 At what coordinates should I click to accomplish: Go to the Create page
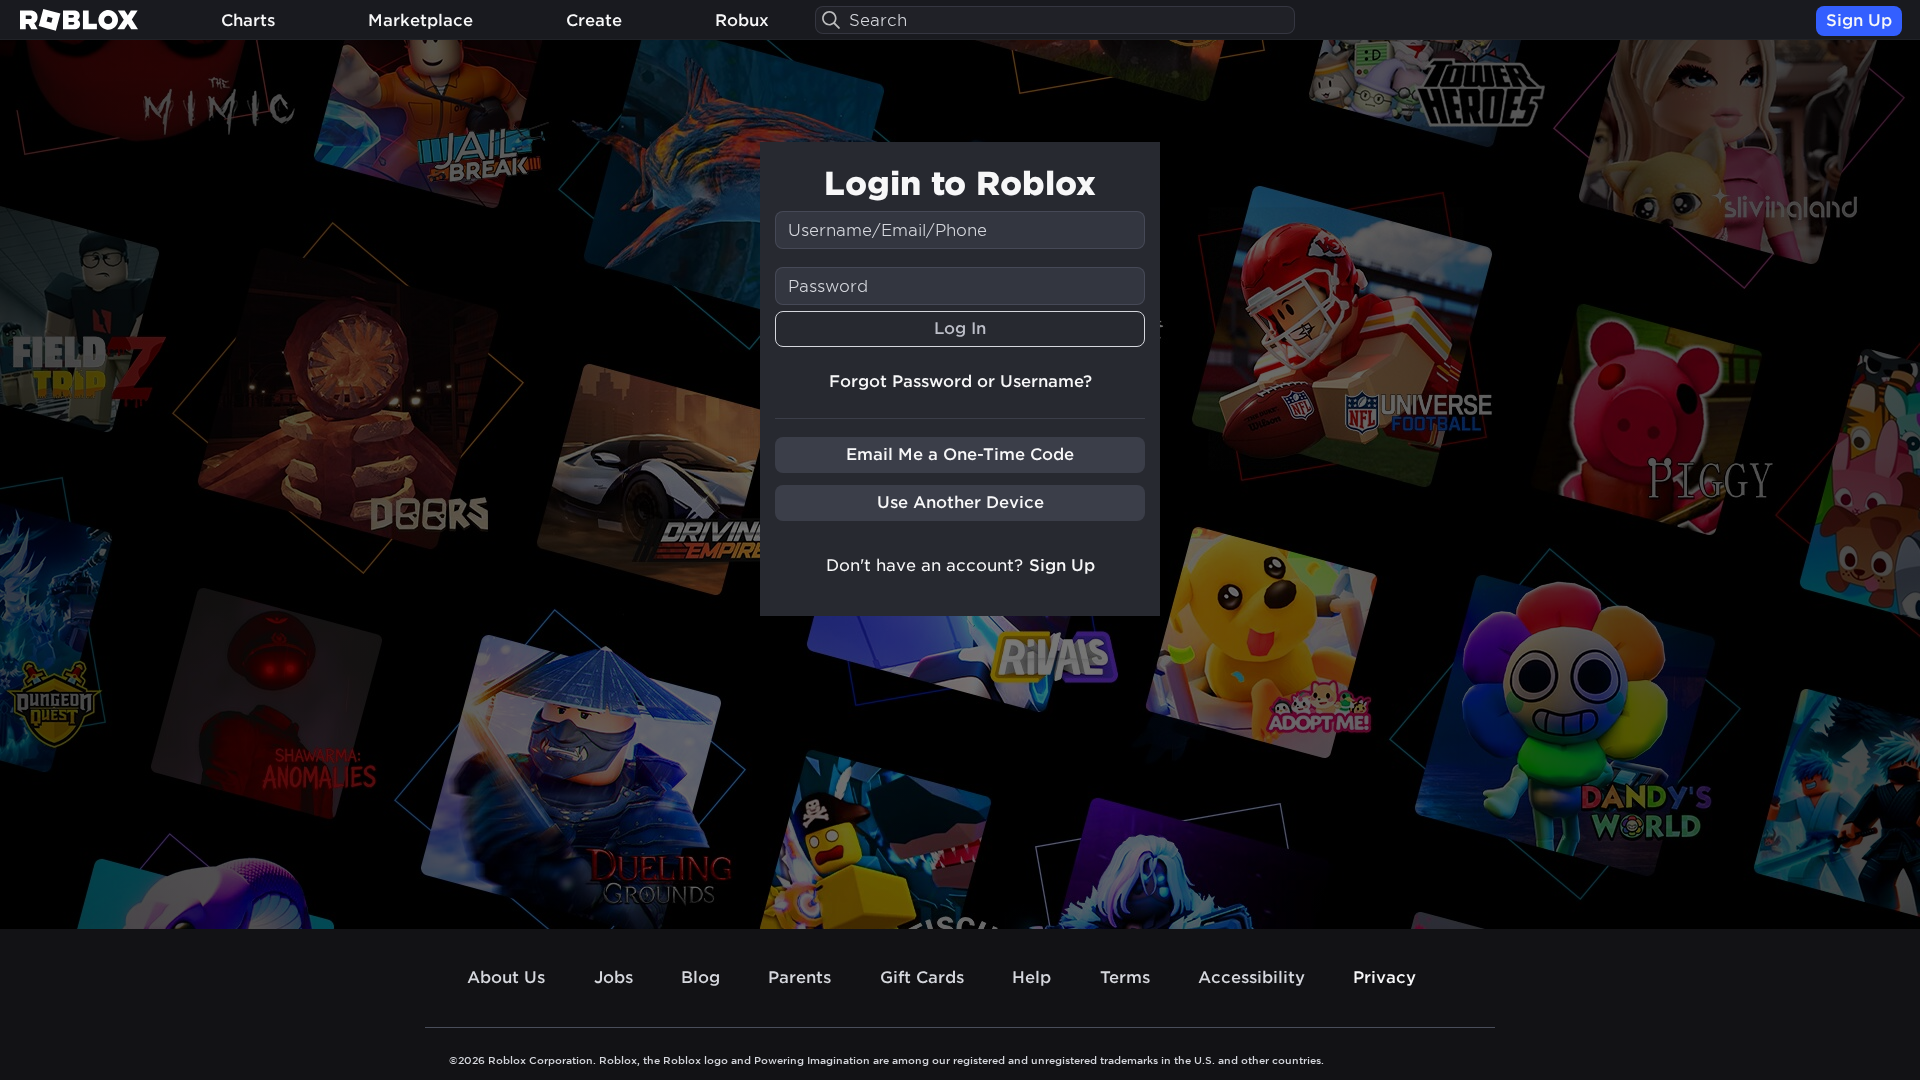coord(594,20)
